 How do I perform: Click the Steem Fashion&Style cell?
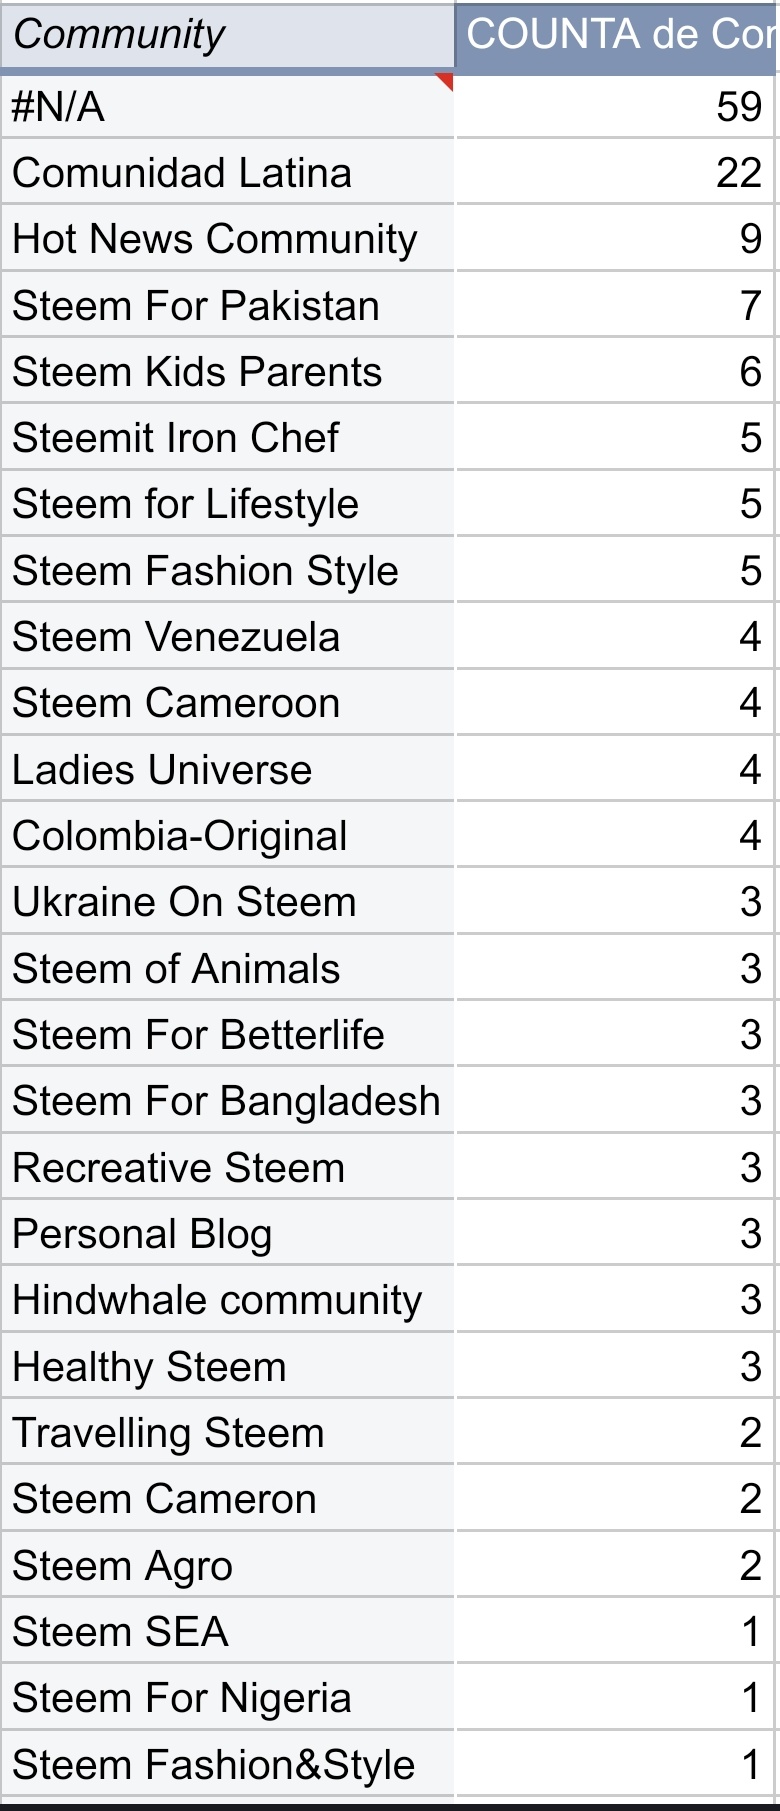227,1765
